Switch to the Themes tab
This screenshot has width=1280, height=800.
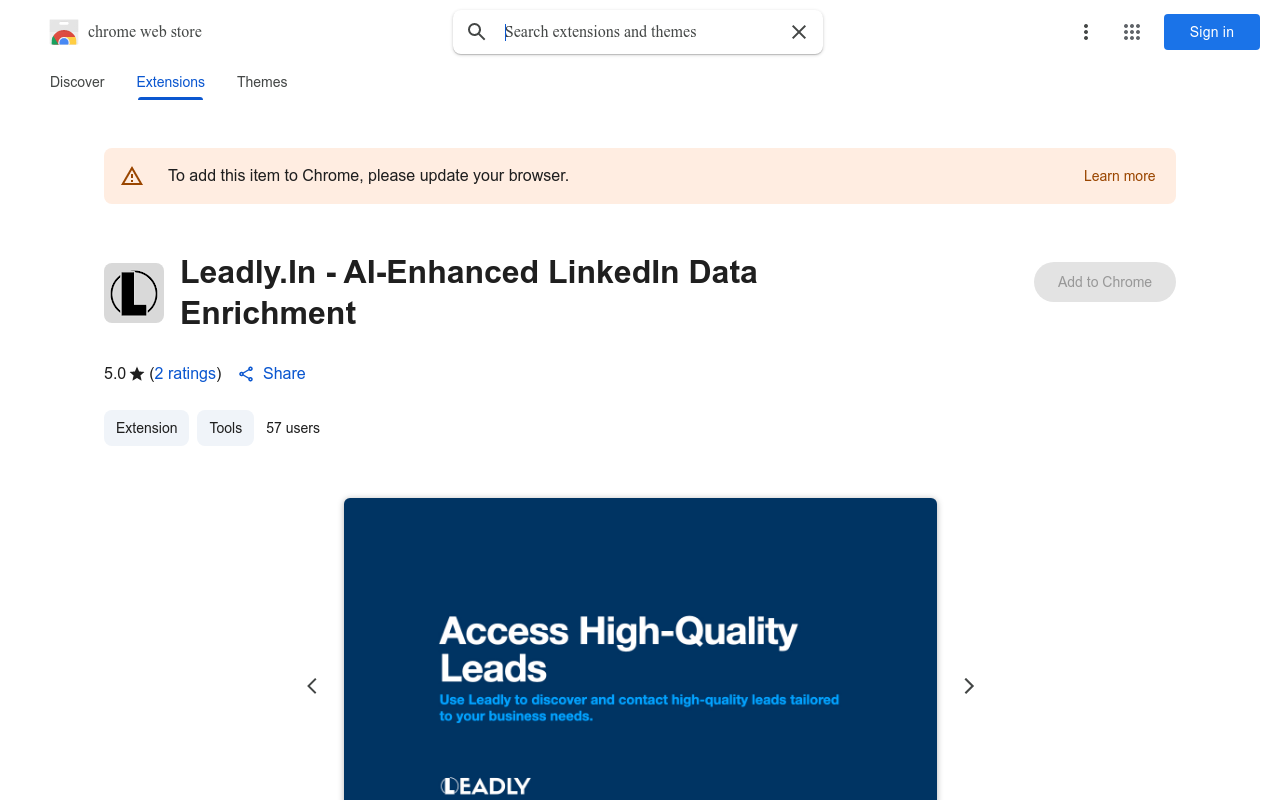[262, 82]
